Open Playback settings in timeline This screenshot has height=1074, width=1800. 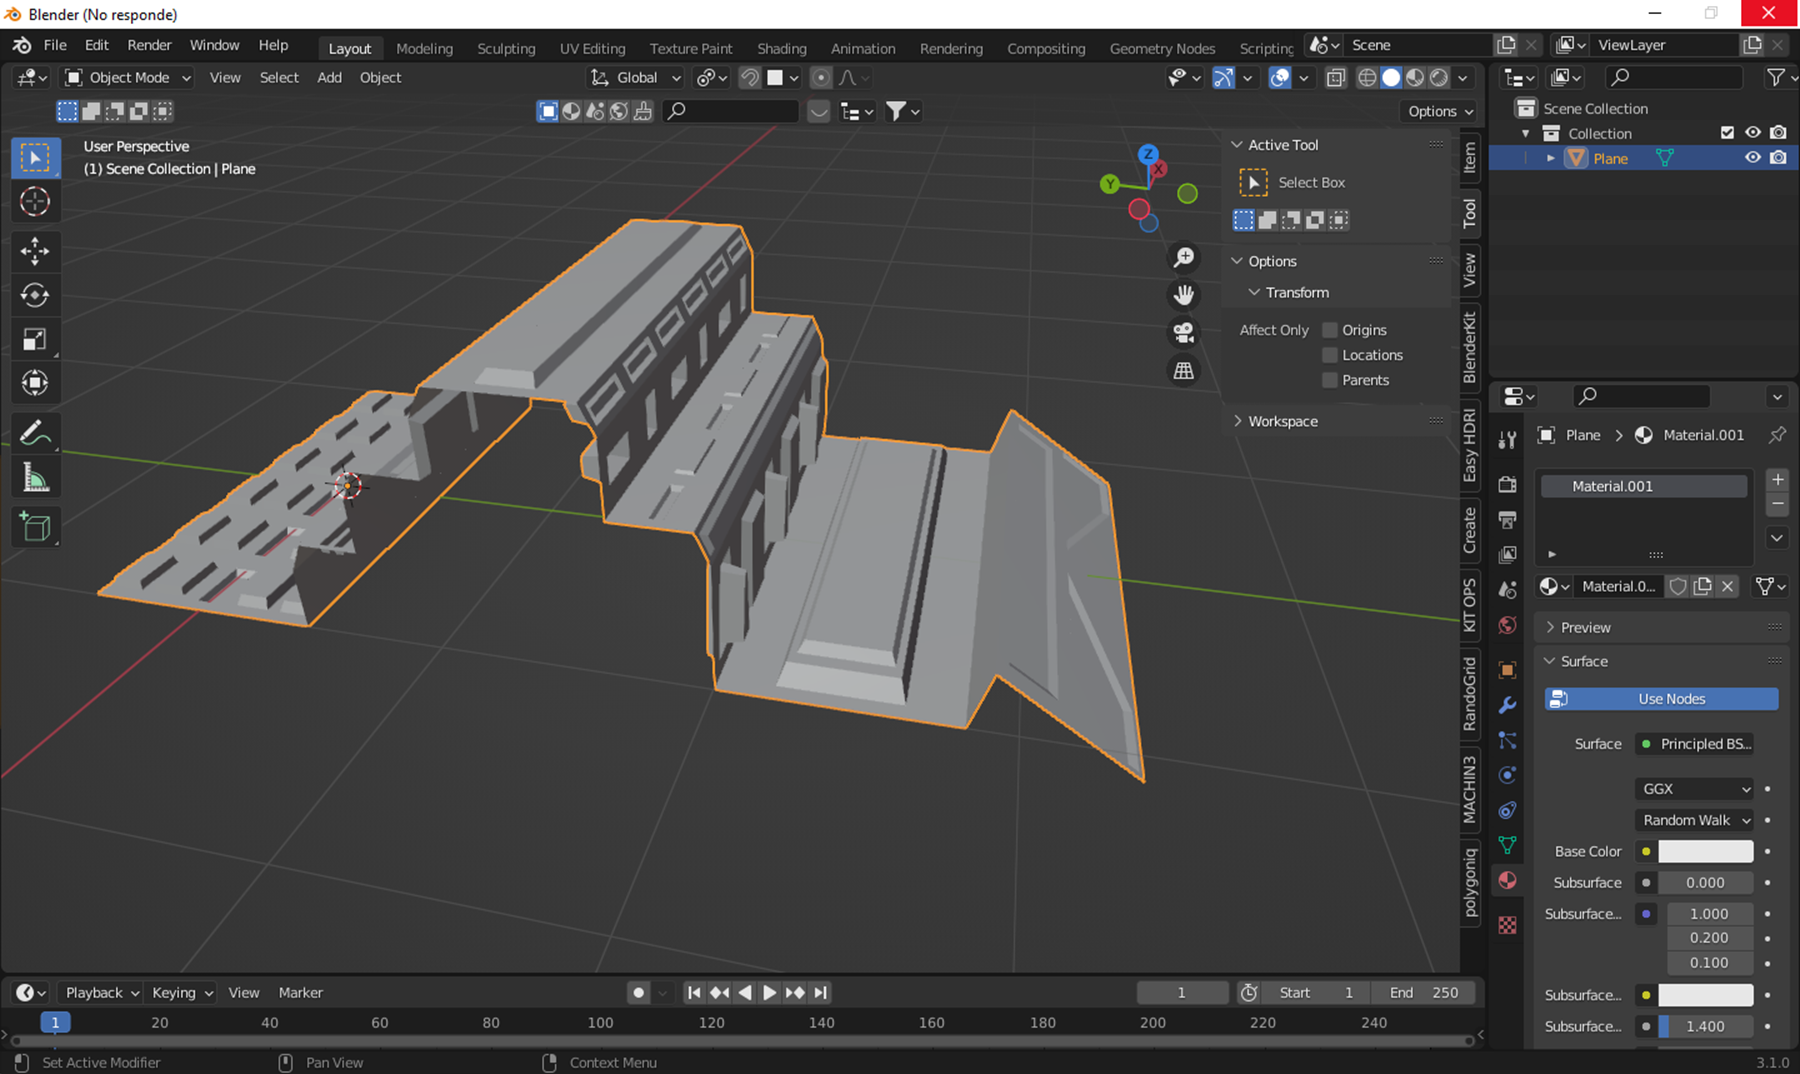[101, 993]
